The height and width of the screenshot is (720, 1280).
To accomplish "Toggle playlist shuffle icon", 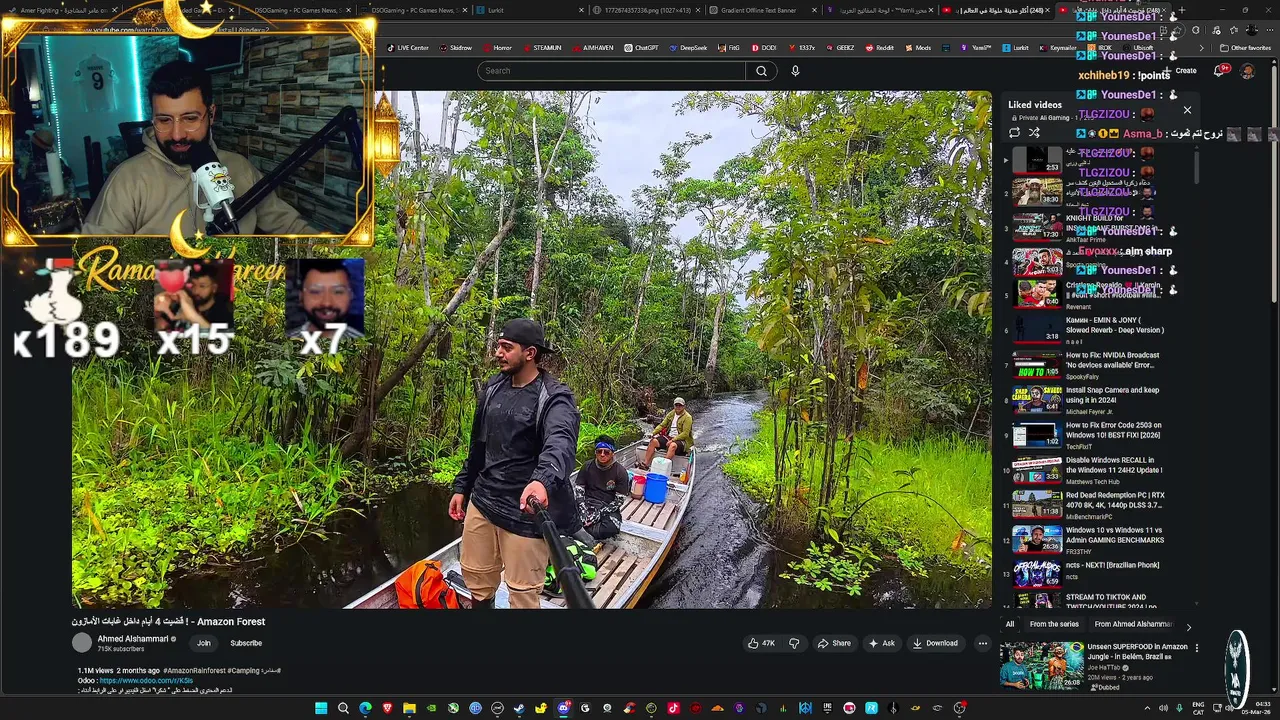I will (x=1034, y=132).
